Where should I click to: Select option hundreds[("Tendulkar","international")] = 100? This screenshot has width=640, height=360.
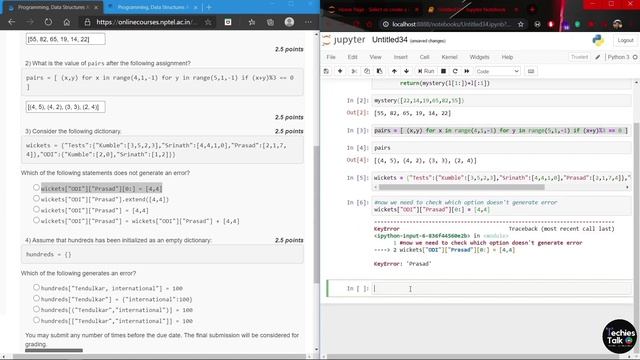36,309
